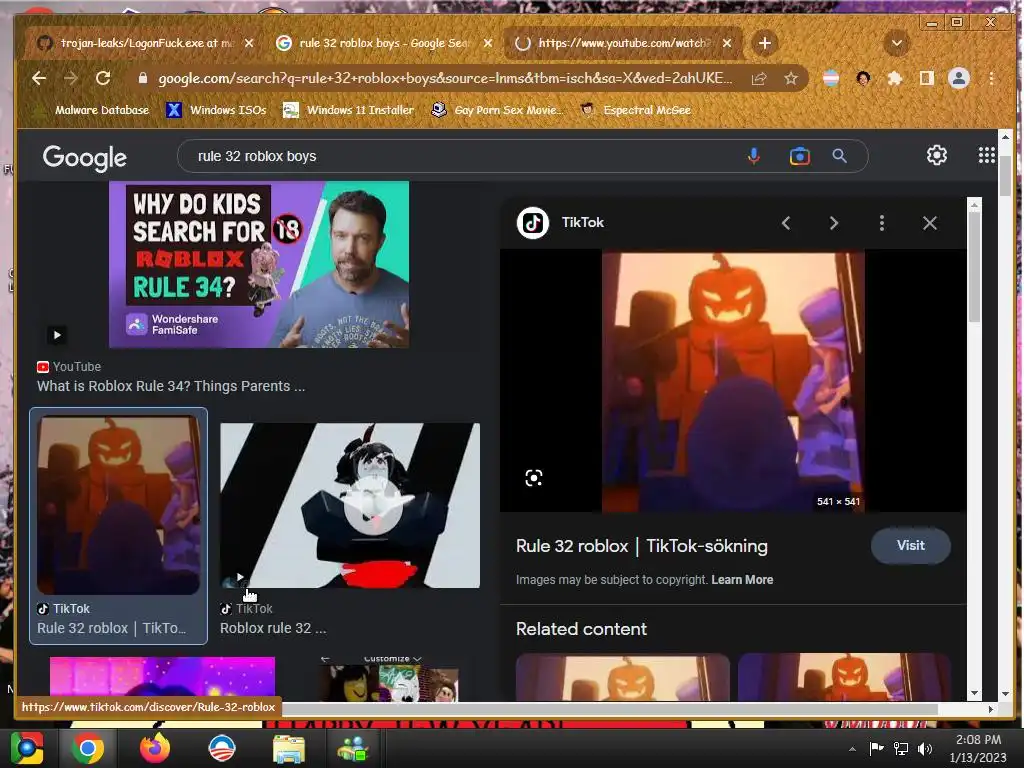
Task: Share this page using the share icon
Action: pos(759,78)
